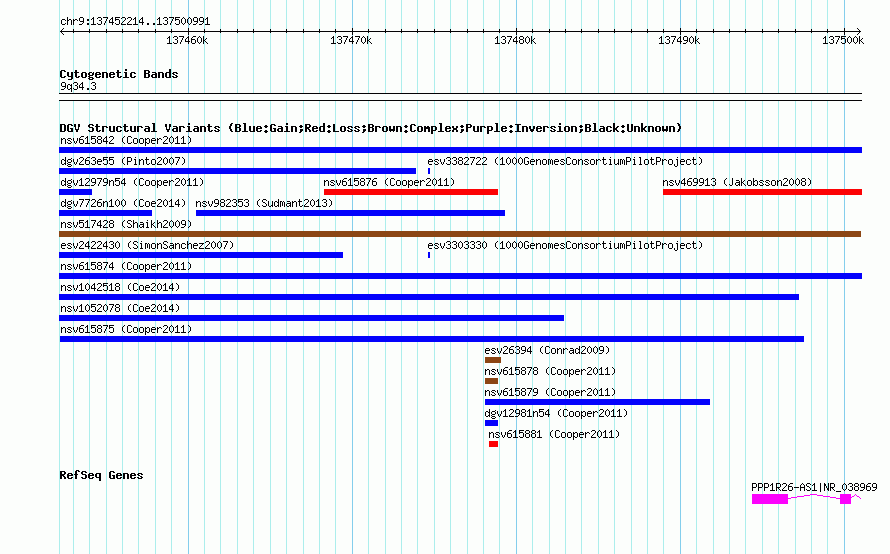Viewport: 890px width, 554px height.
Task: Click the esv3382722 small blue variant marker
Action: 429,171
